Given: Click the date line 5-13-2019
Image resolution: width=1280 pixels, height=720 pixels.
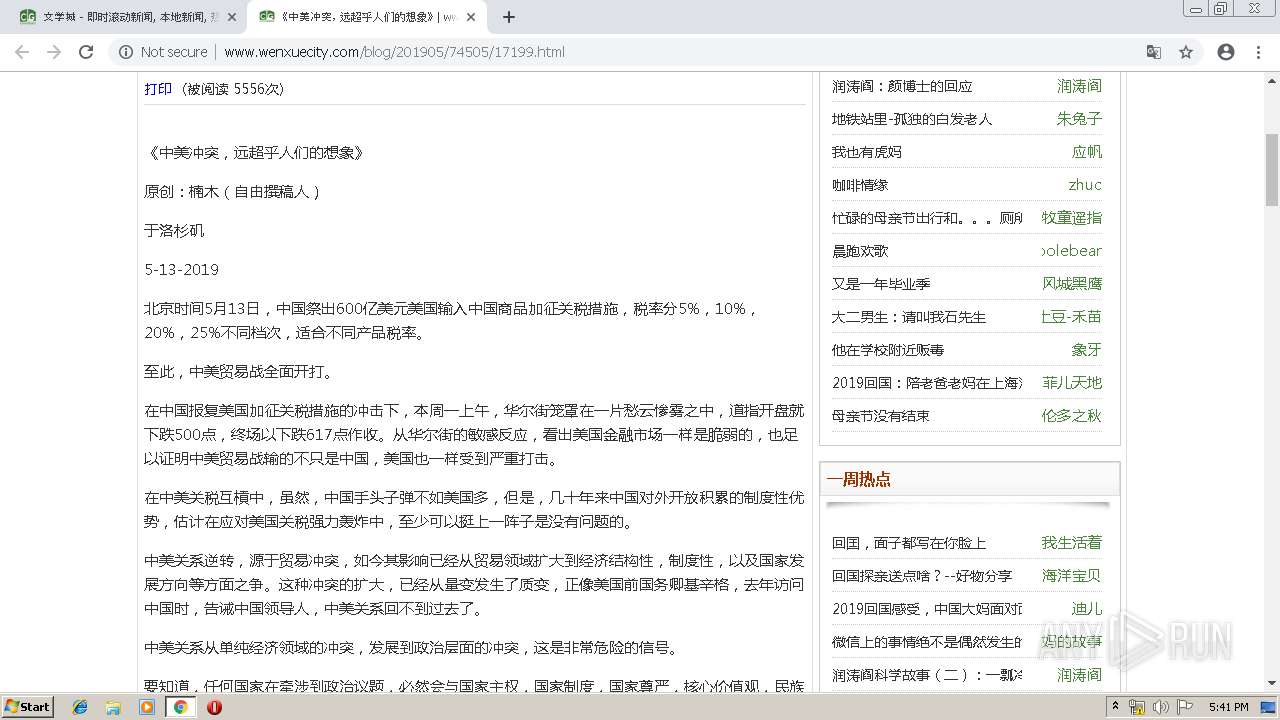Looking at the screenshot, I should pos(181,269).
